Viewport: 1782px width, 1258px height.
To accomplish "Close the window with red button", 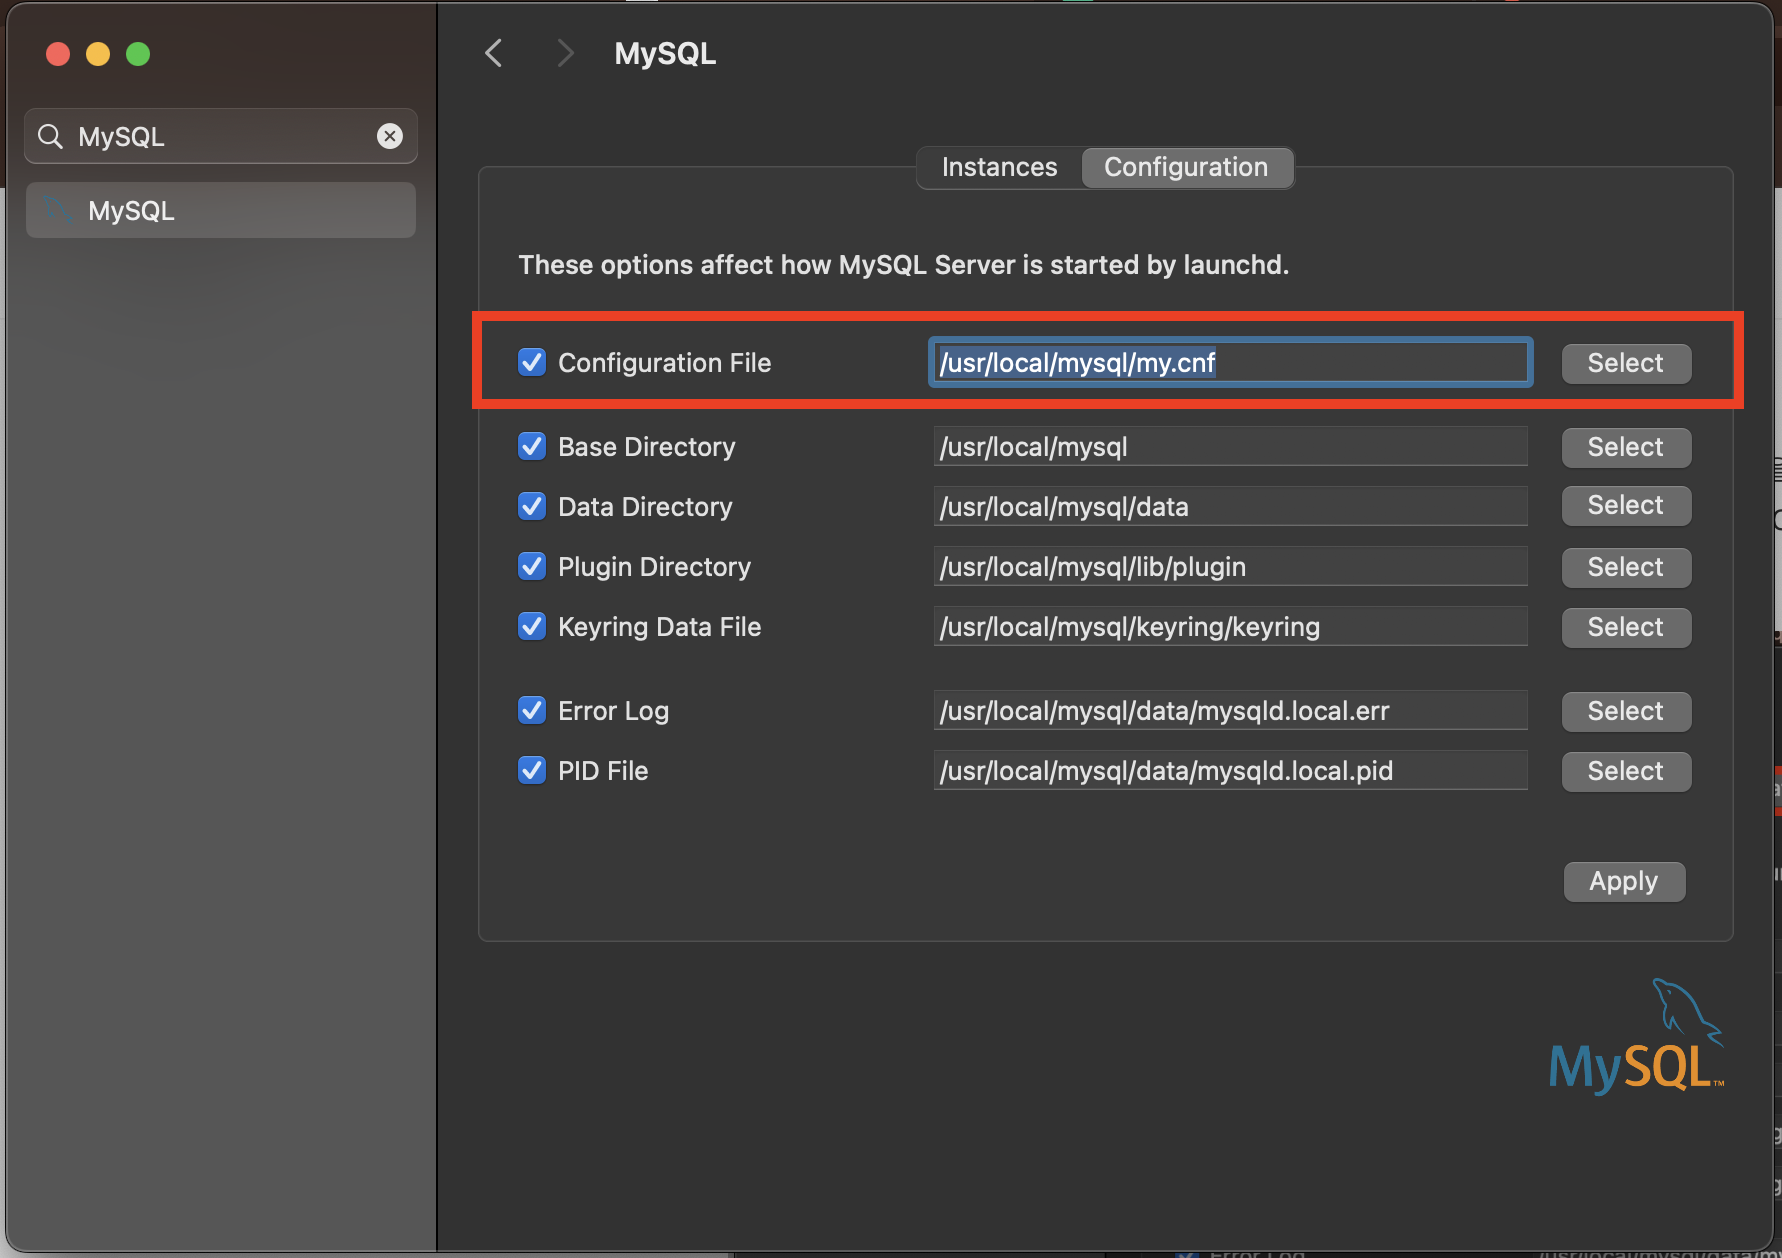I will tap(58, 54).
